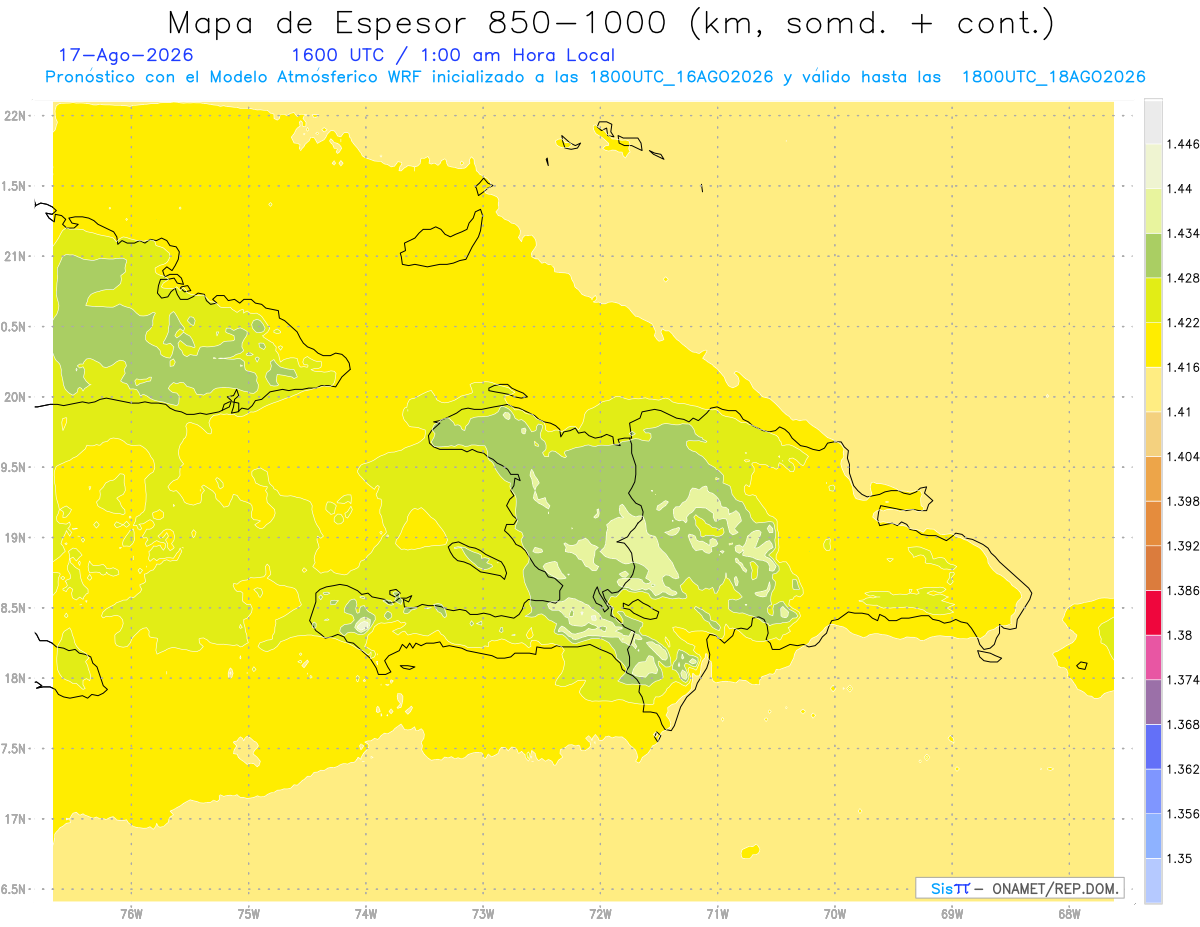This screenshot has width=1200, height=927.
Task: Click the legend value 1.374
Action: (1183, 680)
